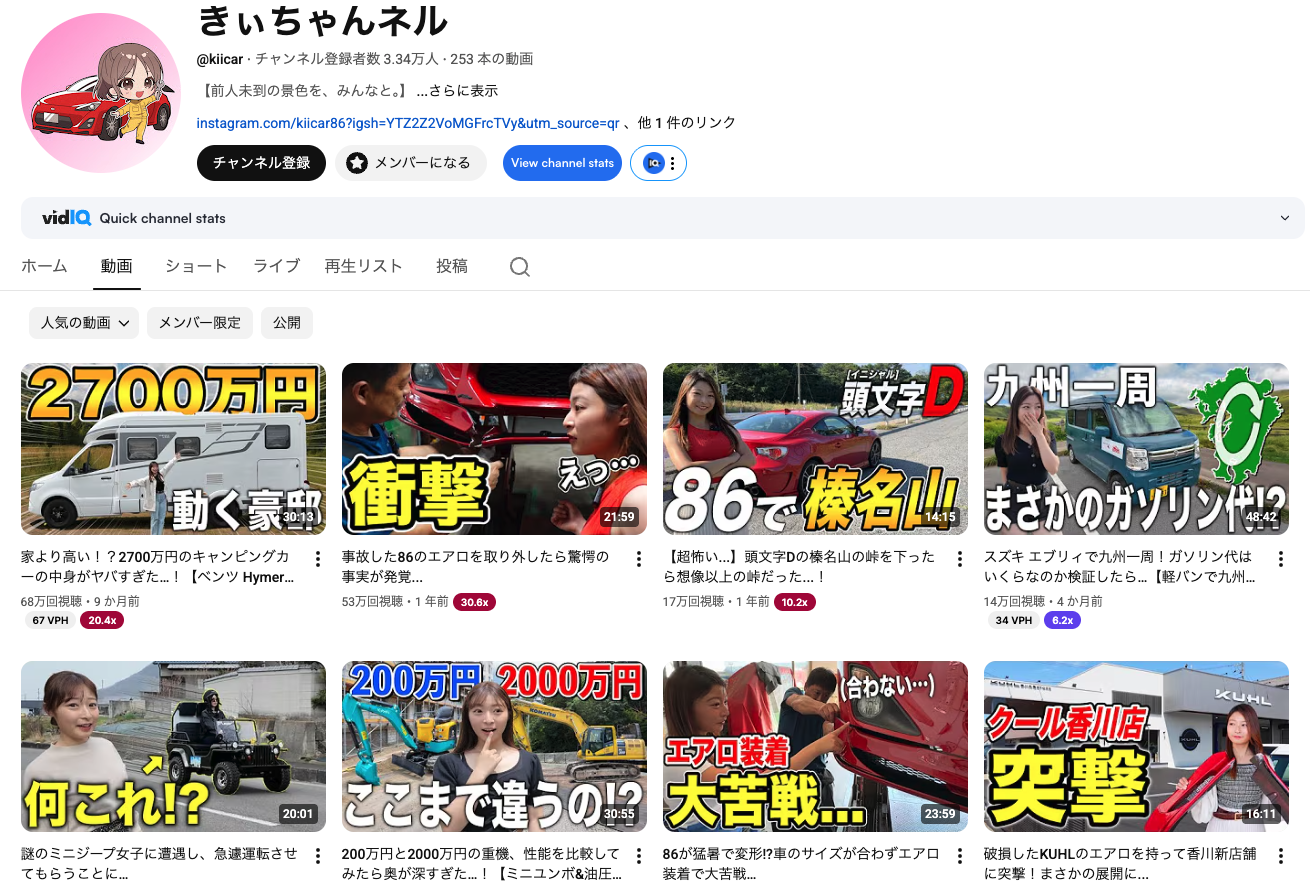Switch to the ショート tab
Viewport: 1310px width, 887px height.
196,266
